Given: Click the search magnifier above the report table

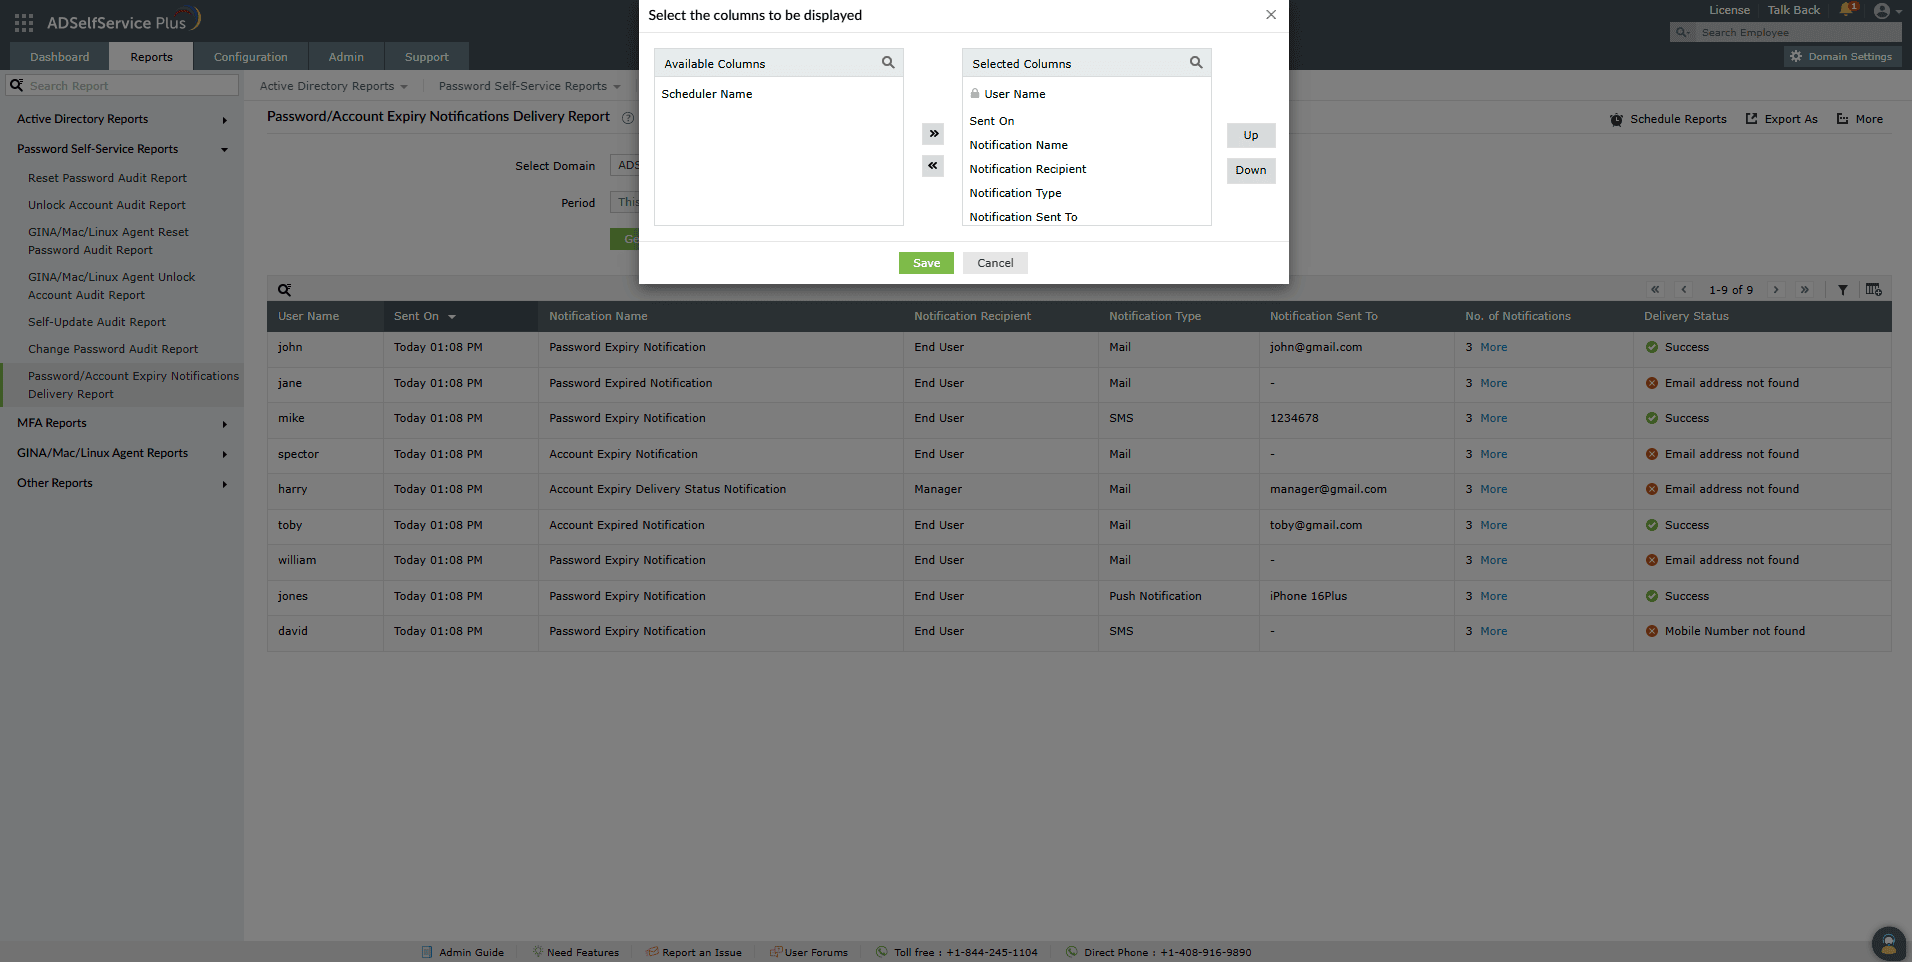Looking at the screenshot, I should tap(284, 289).
